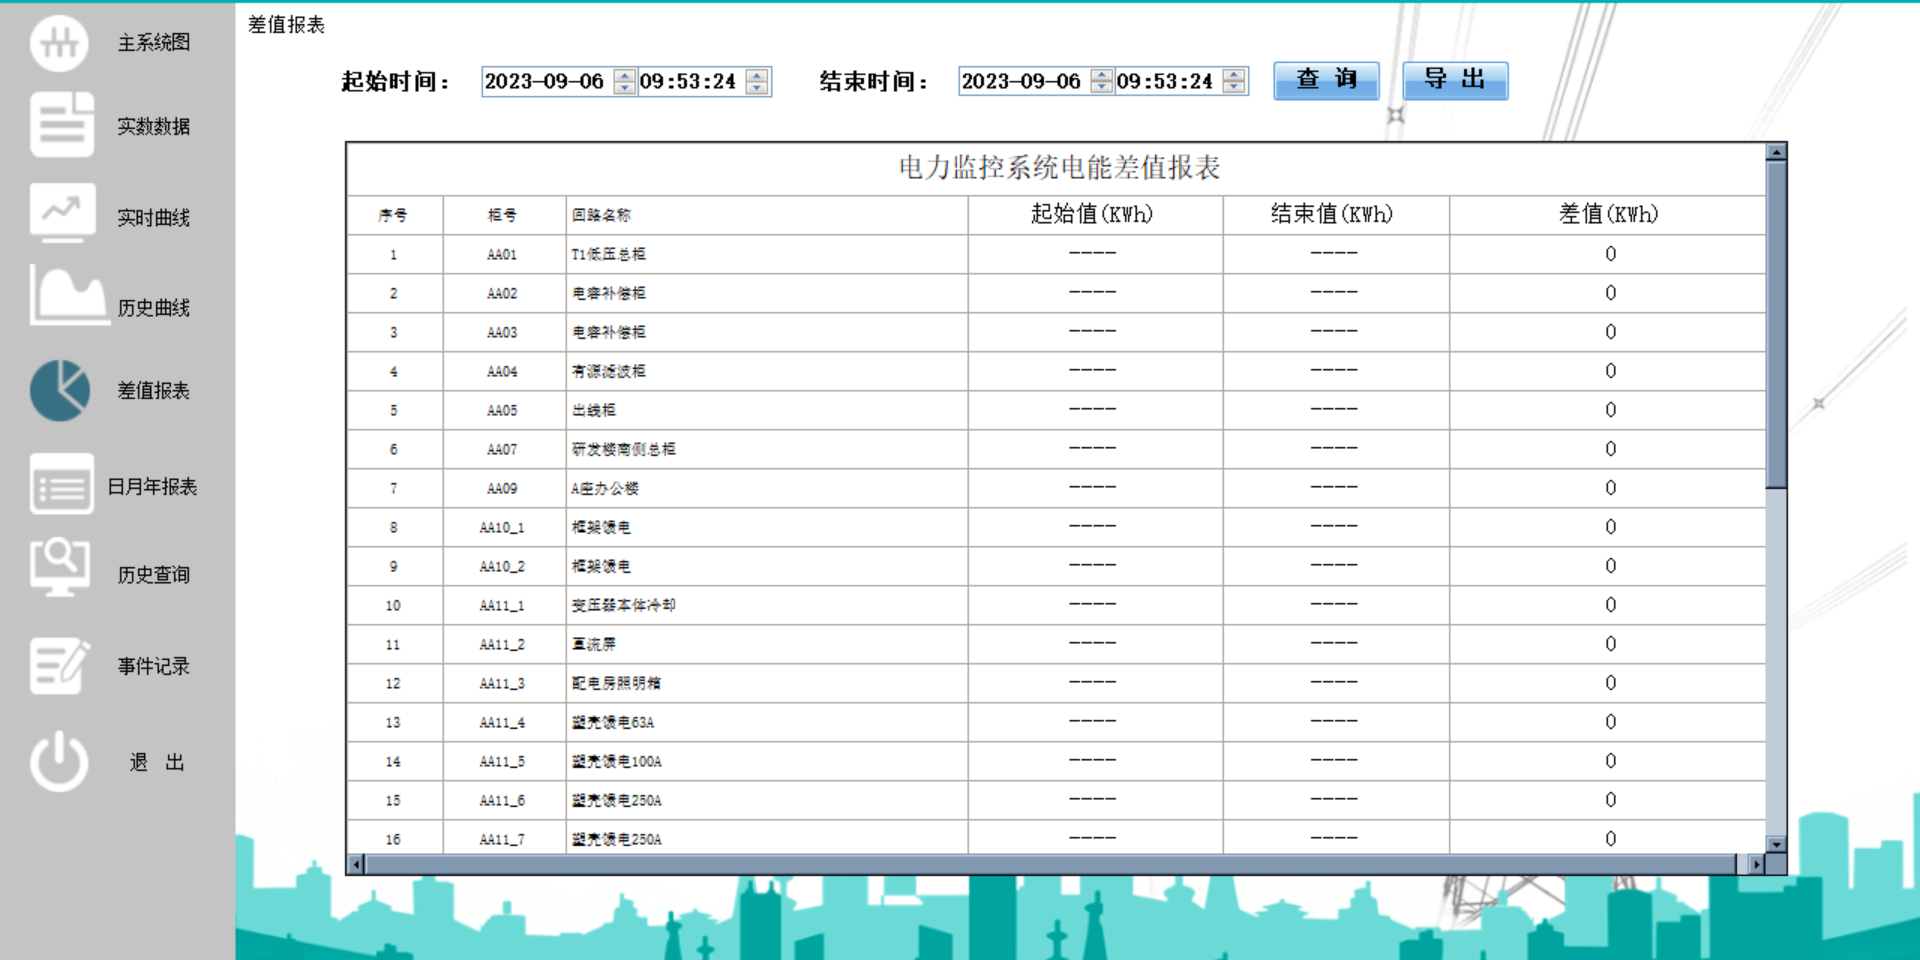The width and height of the screenshot is (1920, 960).
Task: Select the 实数数据 real-time data icon
Action: pyautogui.click(x=60, y=126)
